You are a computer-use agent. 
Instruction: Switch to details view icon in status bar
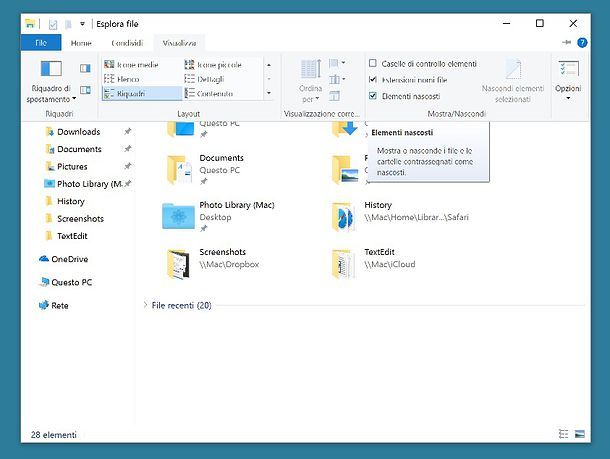562,434
